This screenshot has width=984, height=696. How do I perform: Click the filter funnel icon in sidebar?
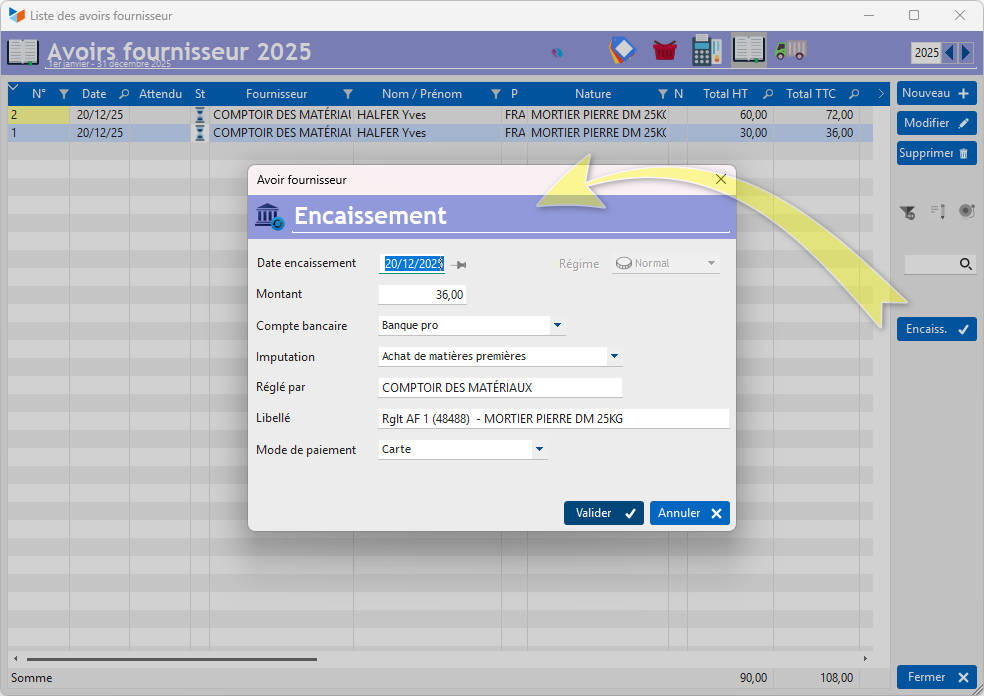pyautogui.click(x=907, y=211)
